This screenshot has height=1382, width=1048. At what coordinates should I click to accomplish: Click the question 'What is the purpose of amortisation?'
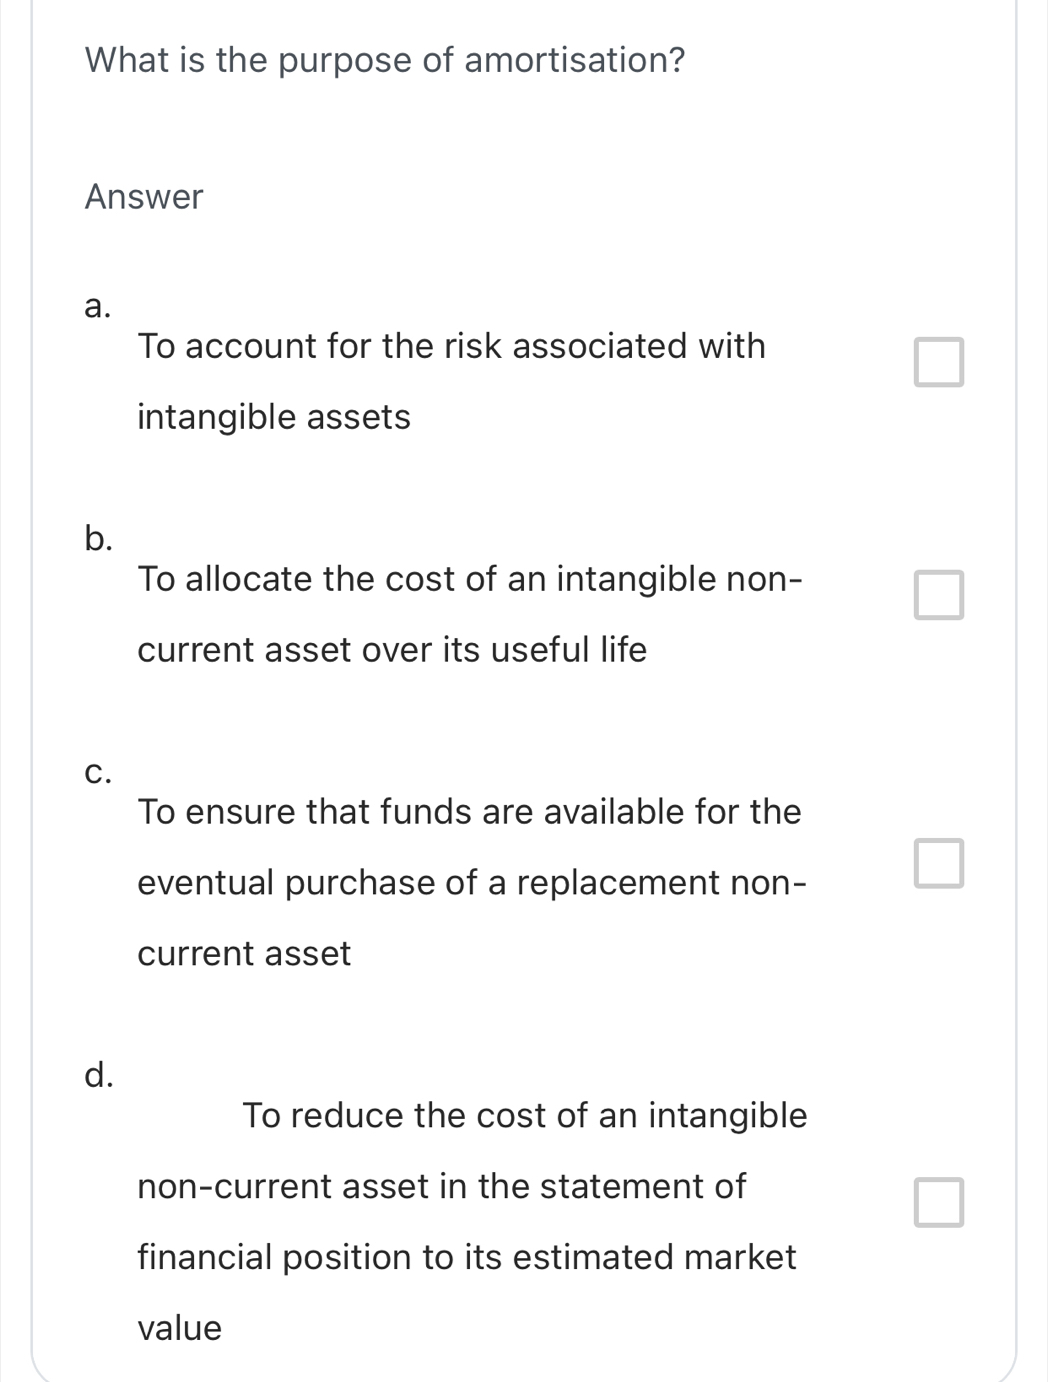coord(384,60)
